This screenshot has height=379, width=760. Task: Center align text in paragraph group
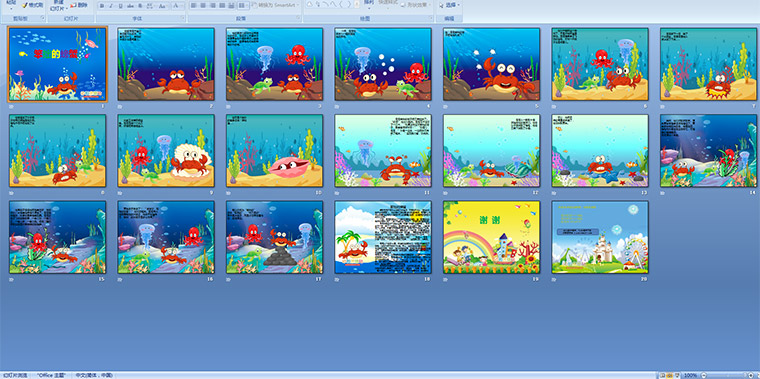pos(204,6)
